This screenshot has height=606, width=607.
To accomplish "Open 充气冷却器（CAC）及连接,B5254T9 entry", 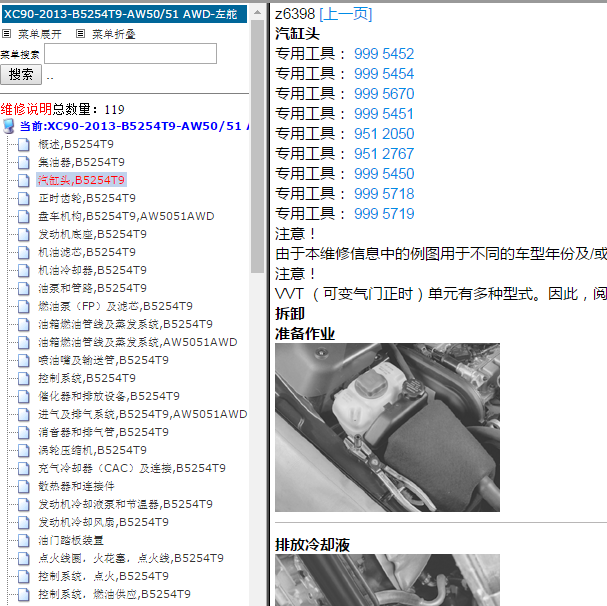I will (132, 468).
